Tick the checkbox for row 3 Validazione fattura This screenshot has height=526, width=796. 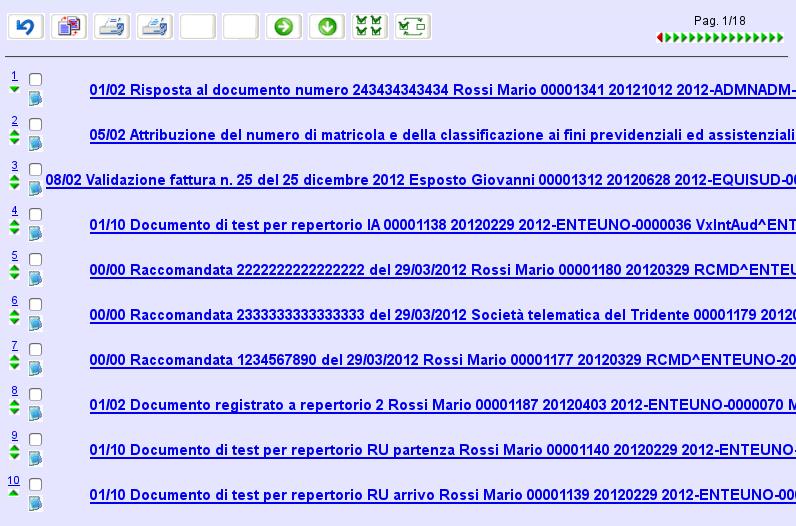point(35,169)
